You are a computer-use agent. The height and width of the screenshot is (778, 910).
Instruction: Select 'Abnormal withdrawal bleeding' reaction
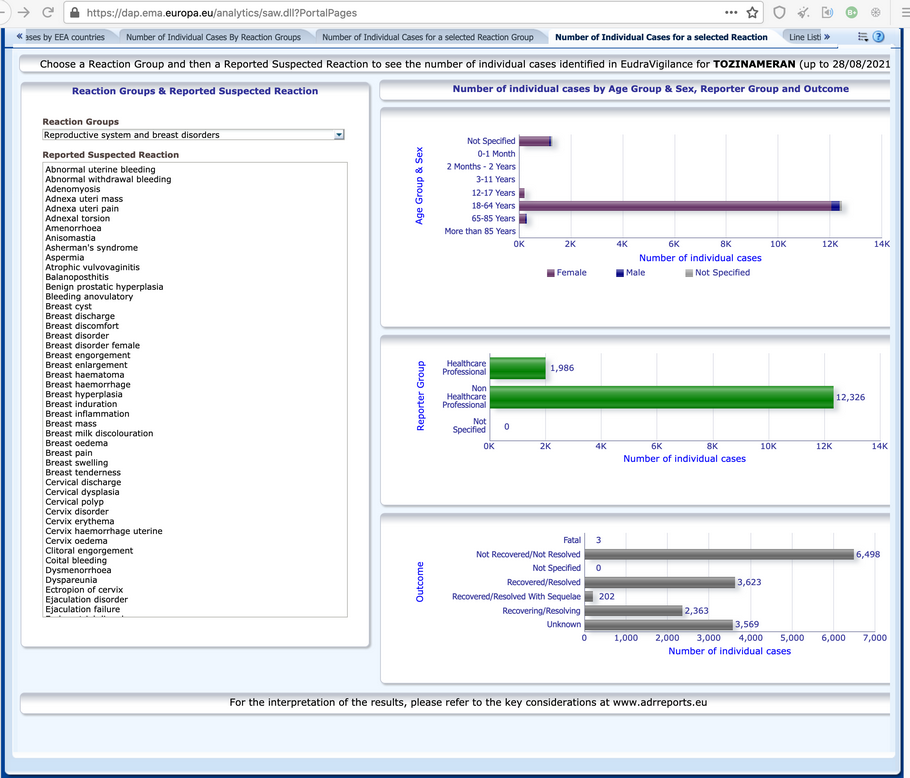tap(109, 179)
